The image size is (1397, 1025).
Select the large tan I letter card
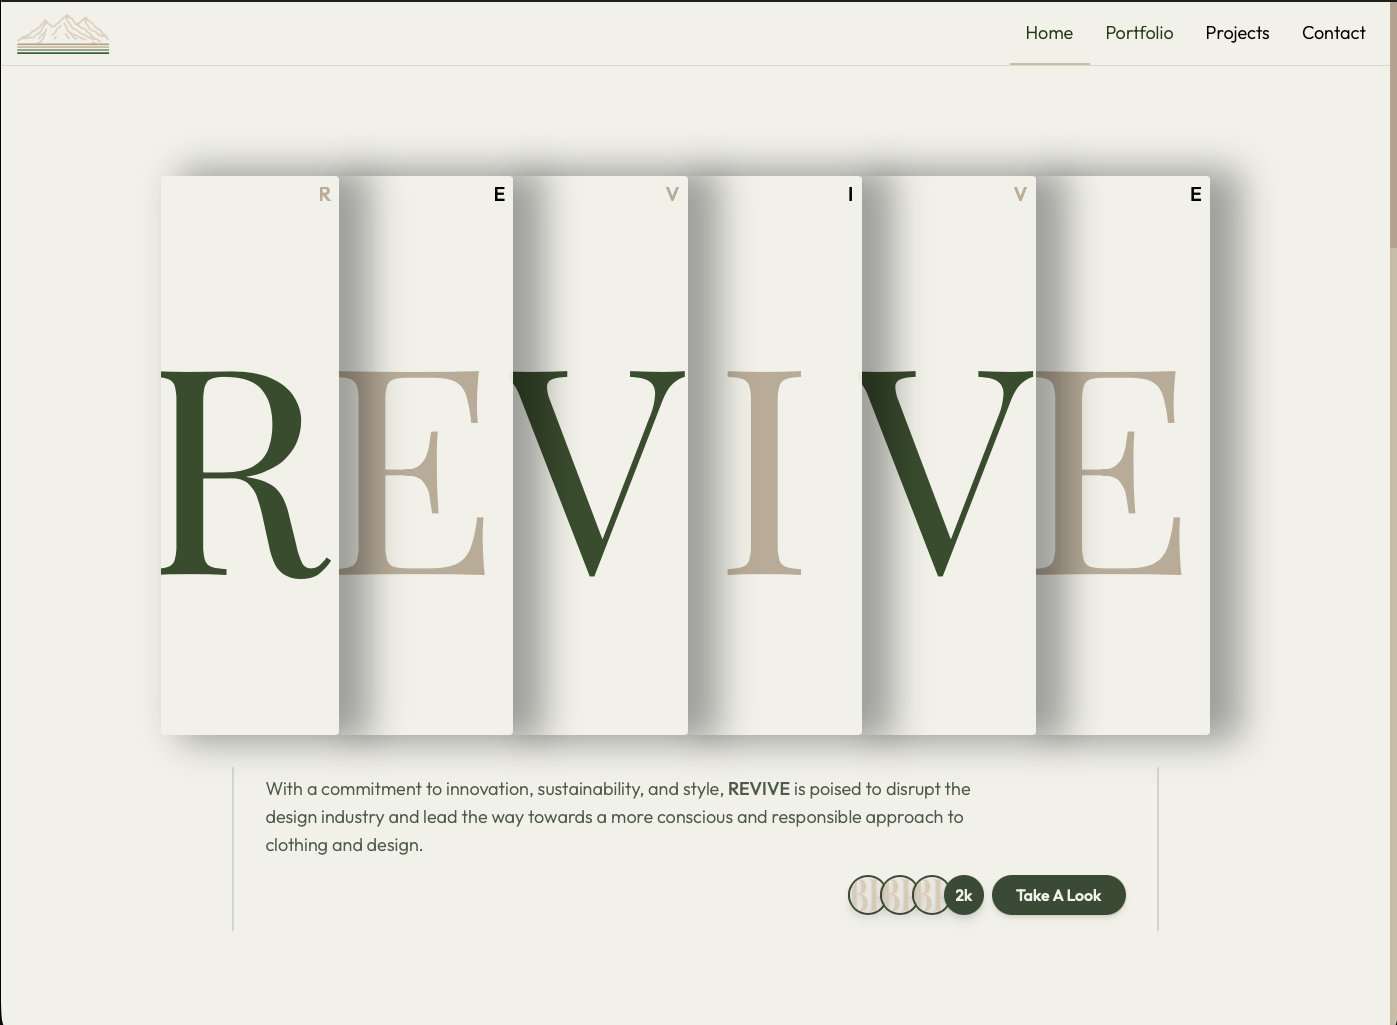[x=764, y=473]
